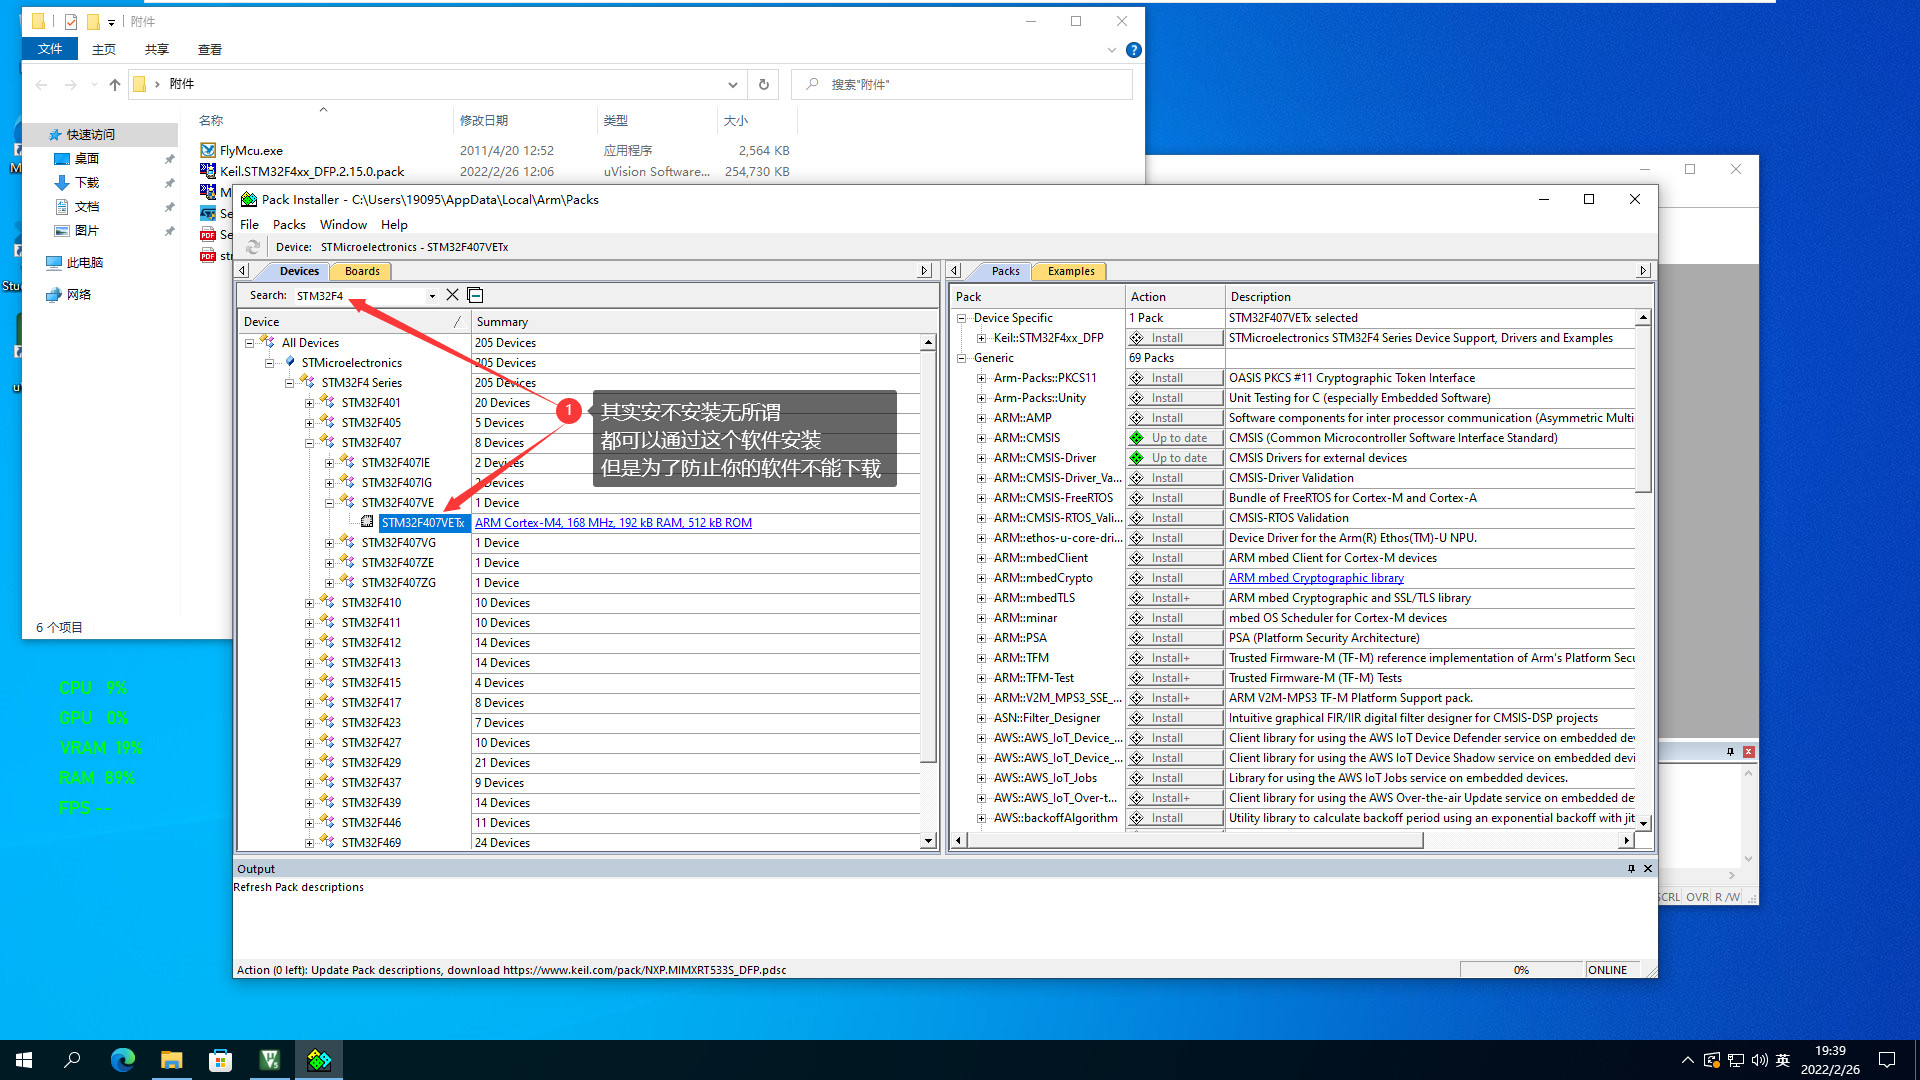The width and height of the screenshot is (1920, 1080).
Task: Open the search history dropdown next to STM32F4
Action: point(431,294)
